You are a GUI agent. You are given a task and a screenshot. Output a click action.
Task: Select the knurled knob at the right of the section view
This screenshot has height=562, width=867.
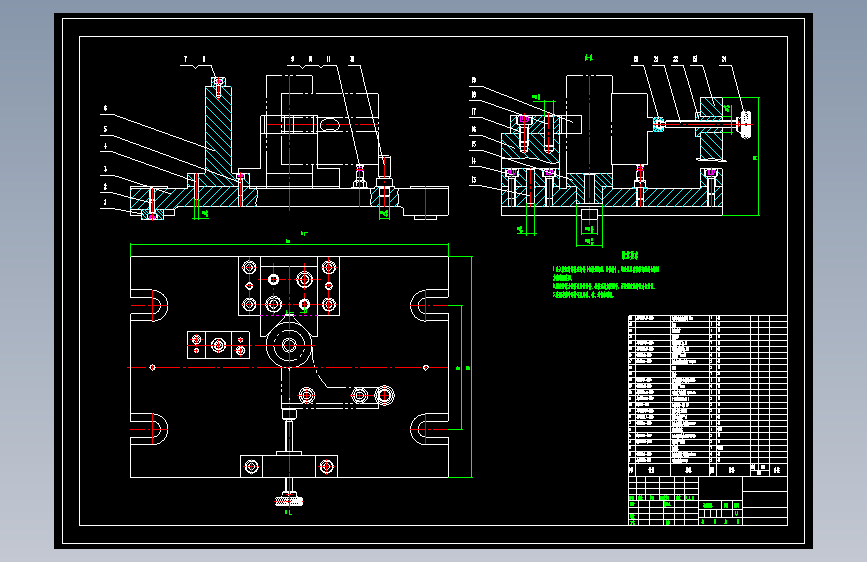pos(745,124)
